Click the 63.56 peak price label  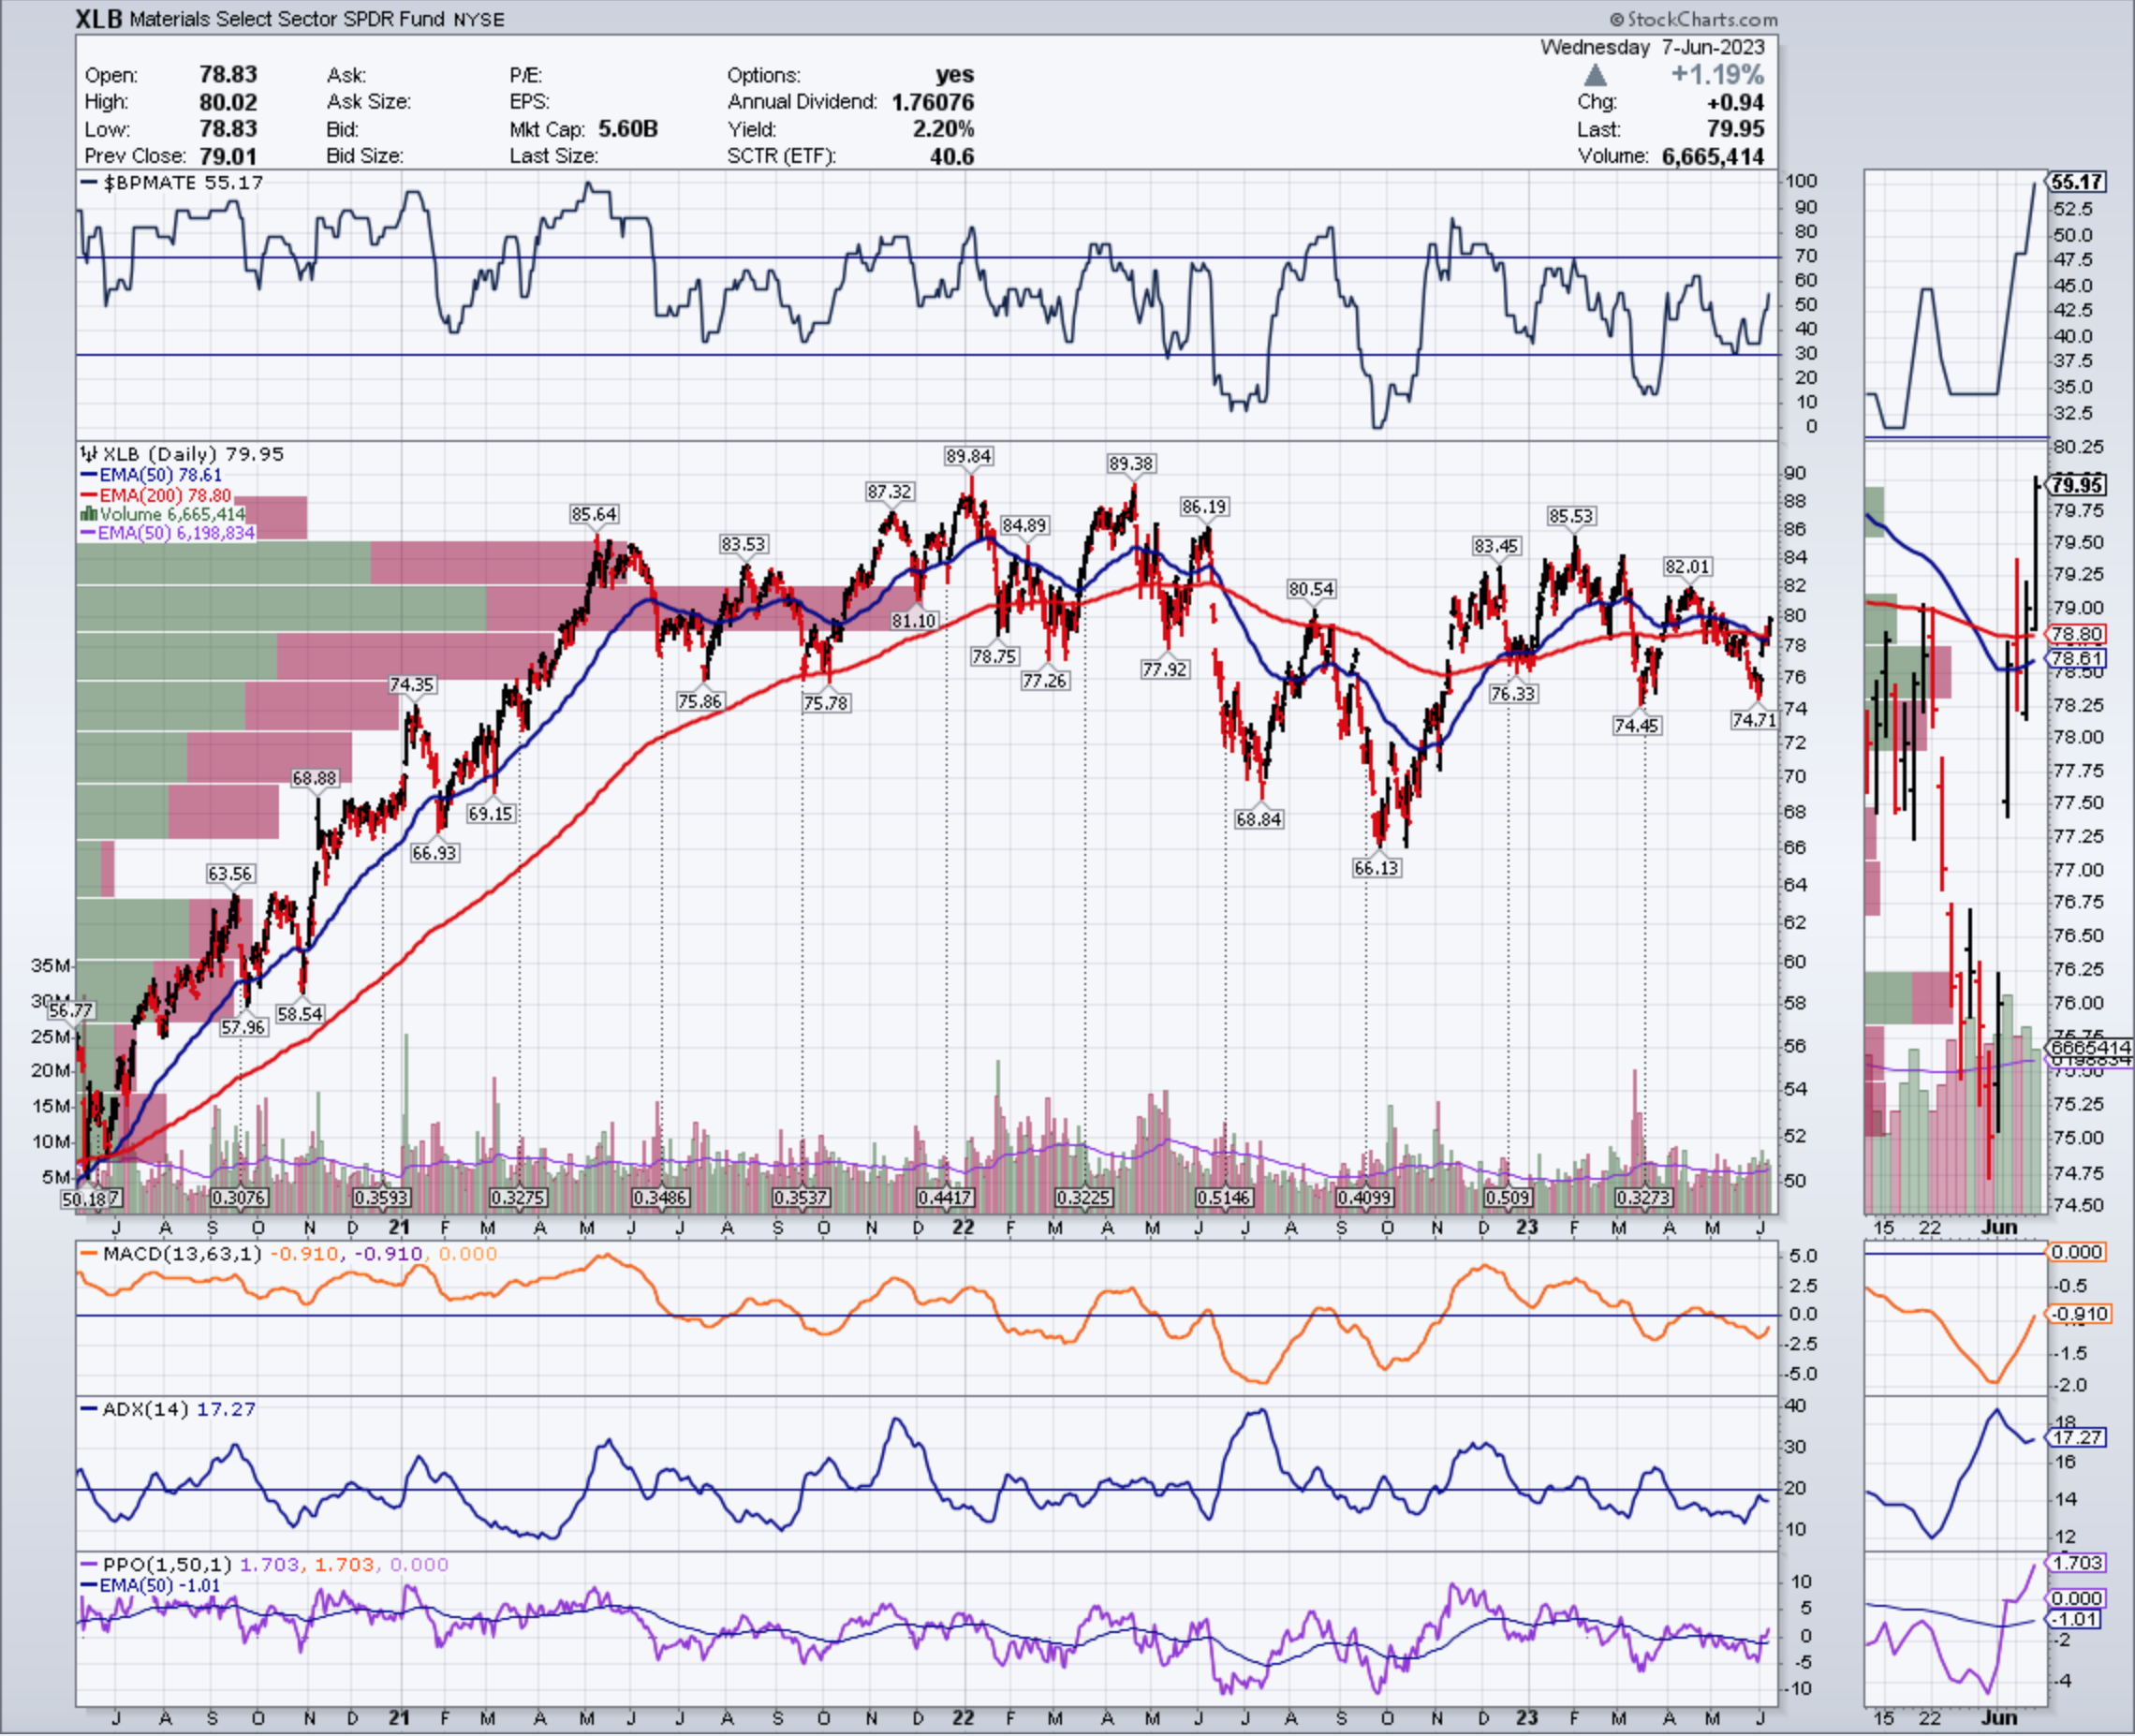[x=230, y=873]
